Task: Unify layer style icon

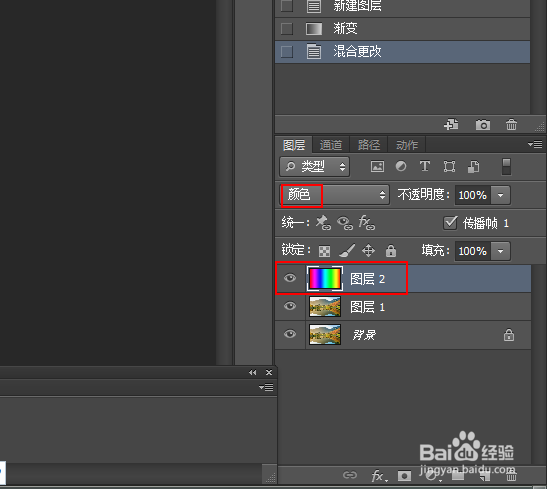Action: pos(367,223)
